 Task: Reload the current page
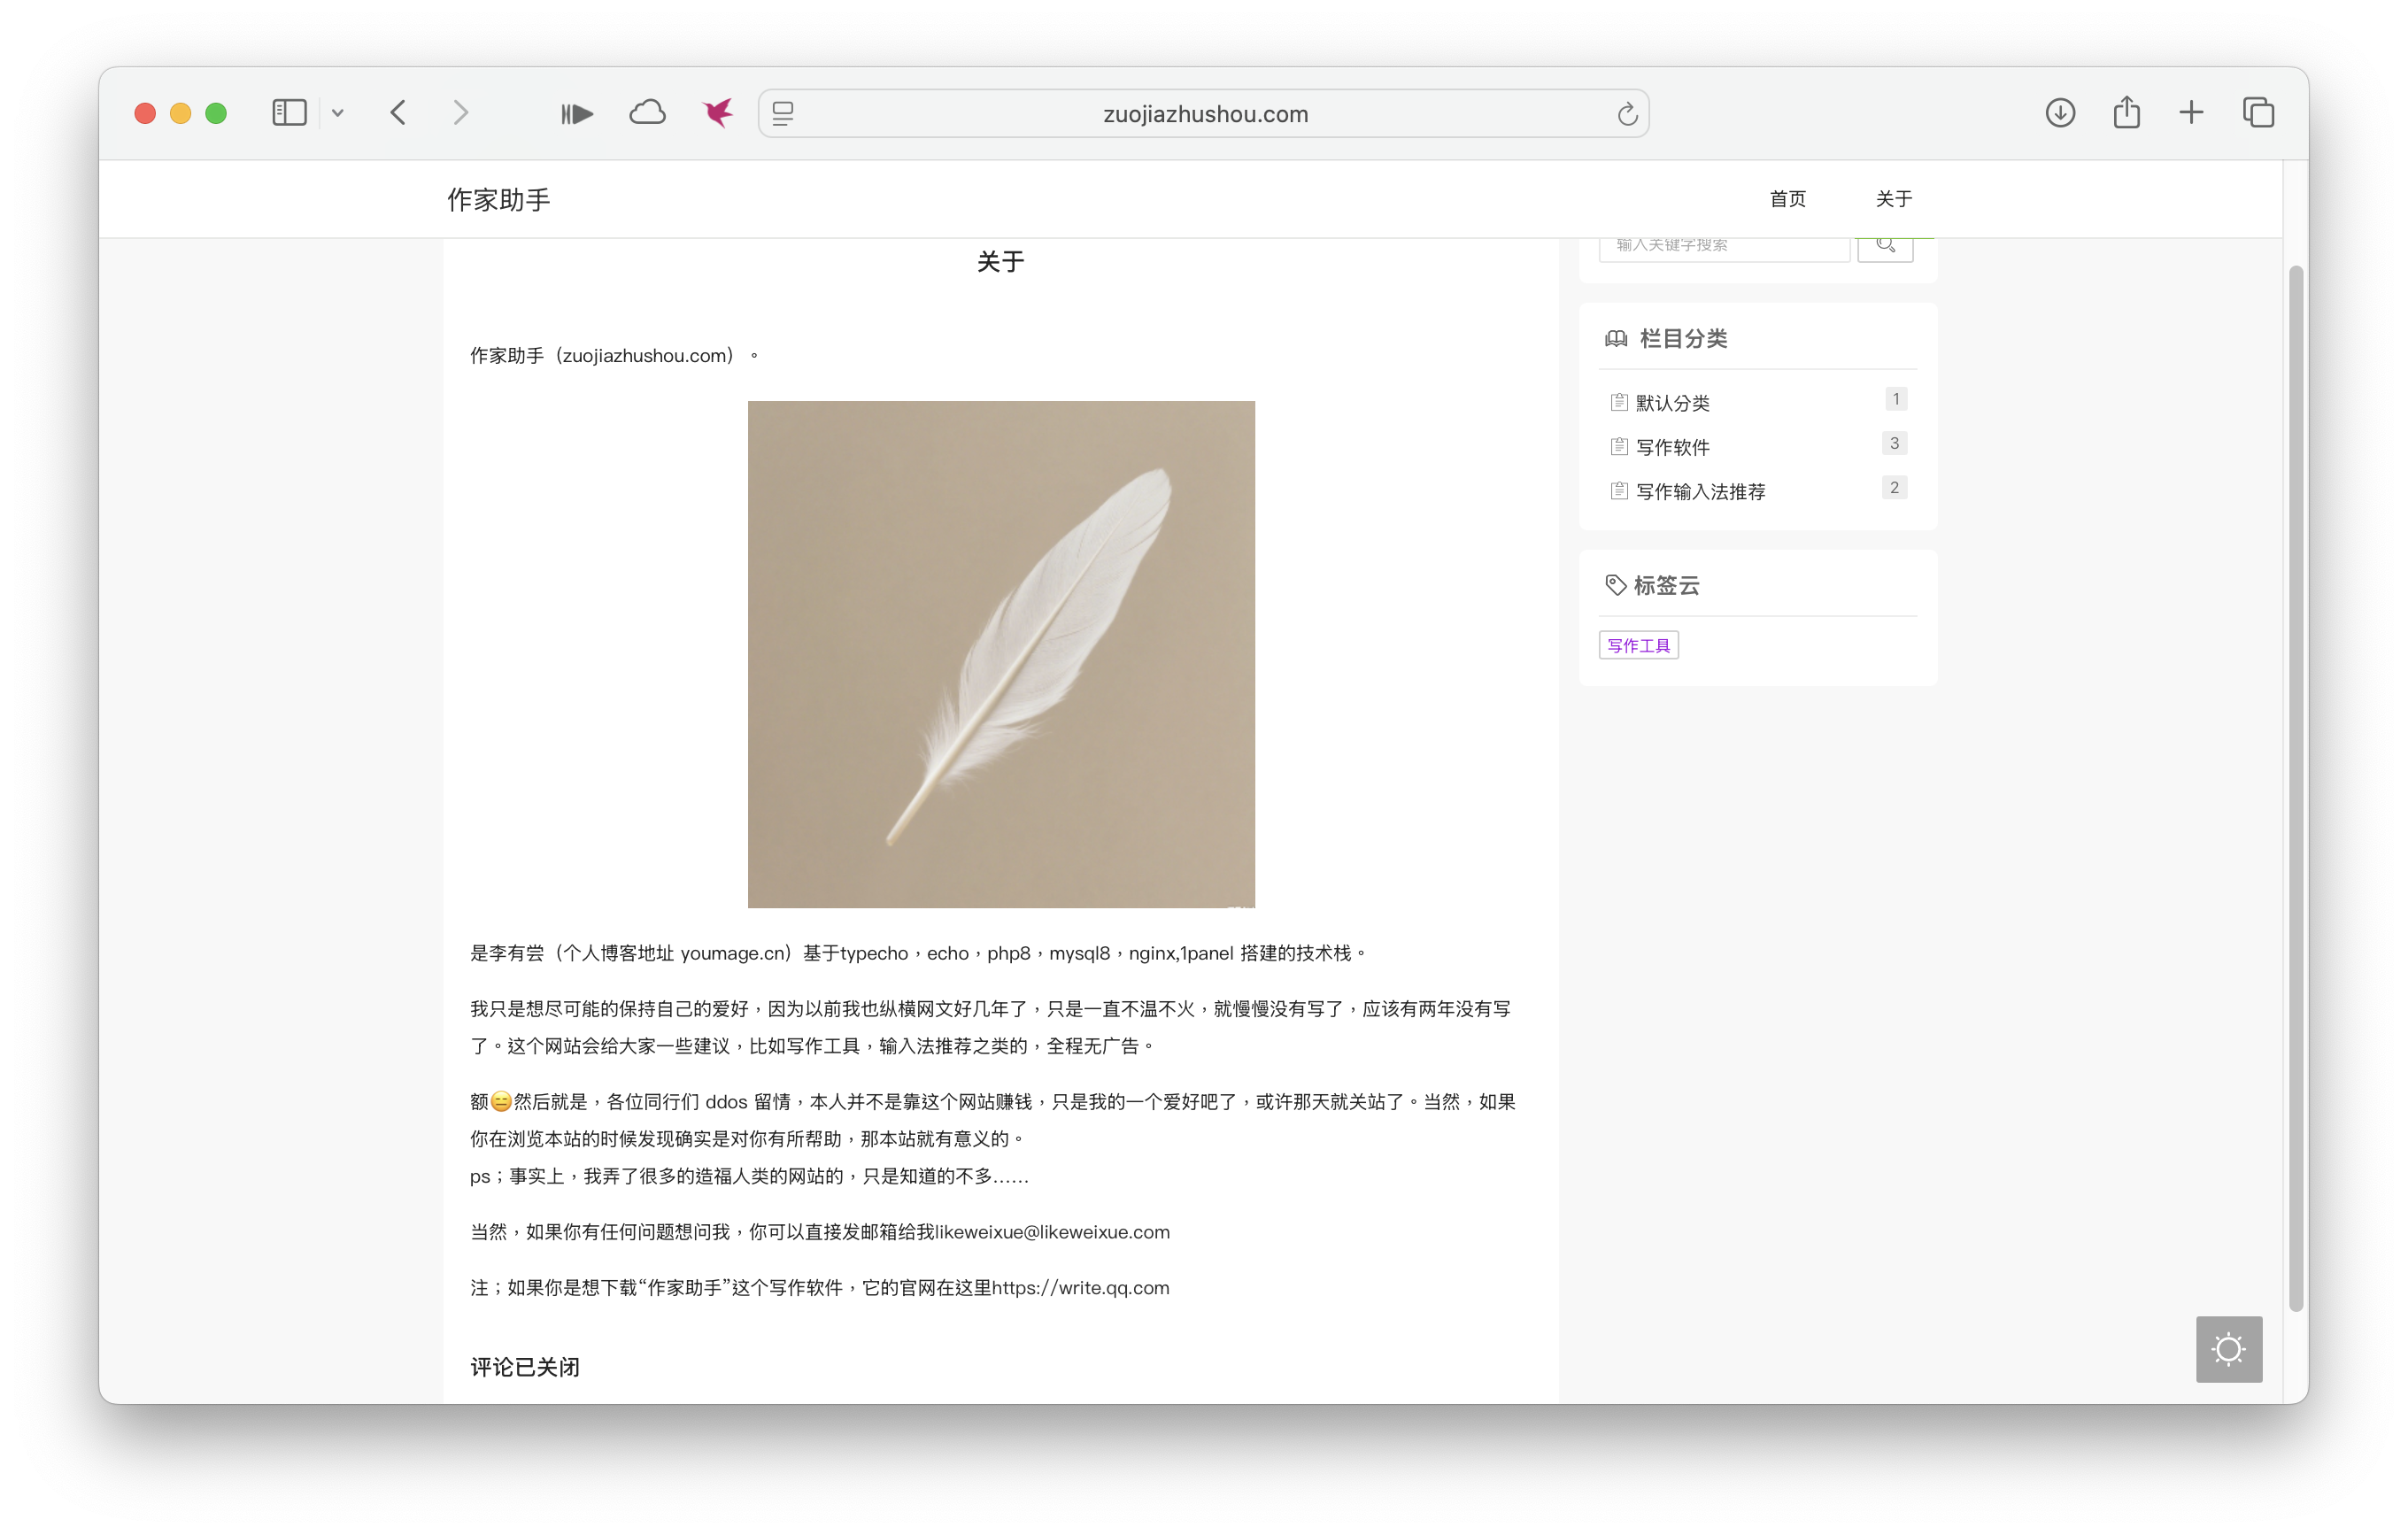[x=1626, y=113]
